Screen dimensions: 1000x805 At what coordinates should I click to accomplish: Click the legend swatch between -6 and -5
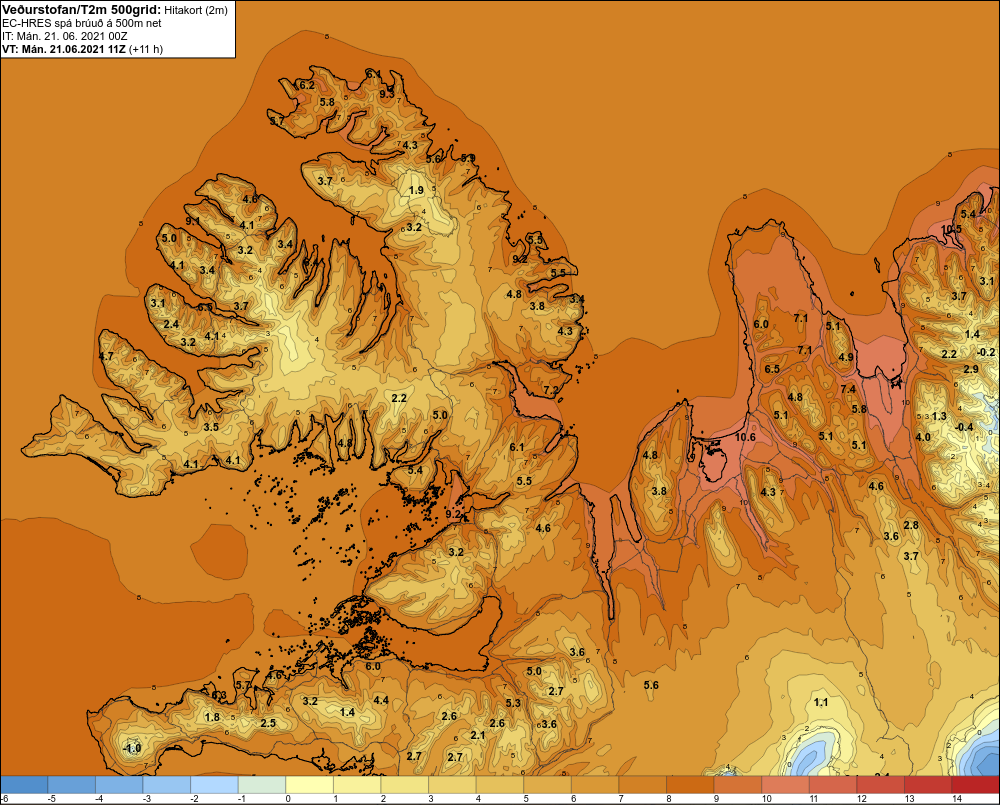[x=24, y=785]
